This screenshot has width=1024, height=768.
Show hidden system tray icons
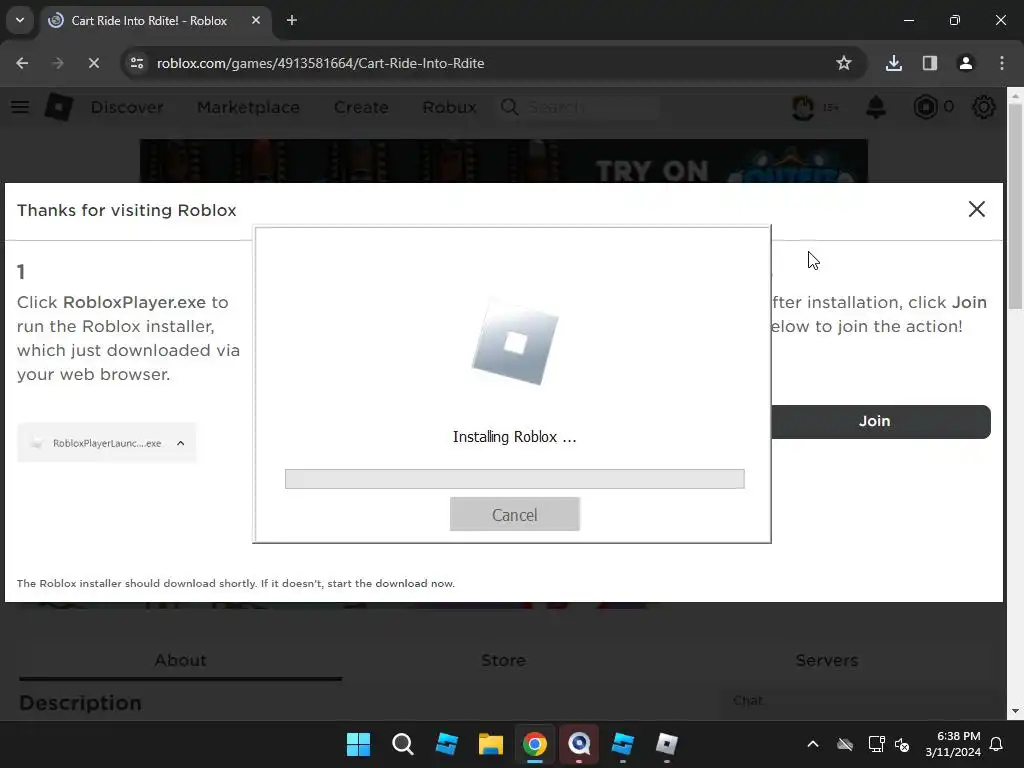tap(812, 744)
